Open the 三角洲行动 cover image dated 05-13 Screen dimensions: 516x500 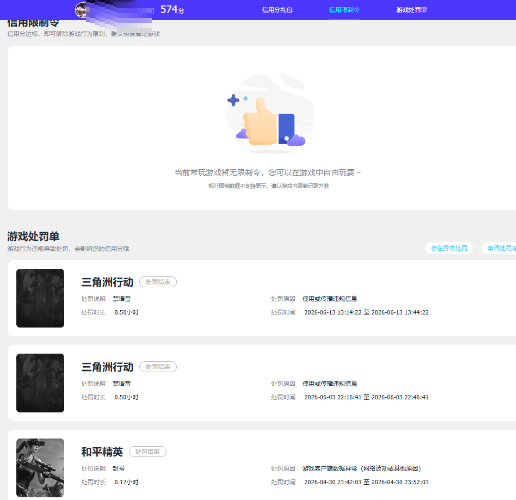(40, 298)
